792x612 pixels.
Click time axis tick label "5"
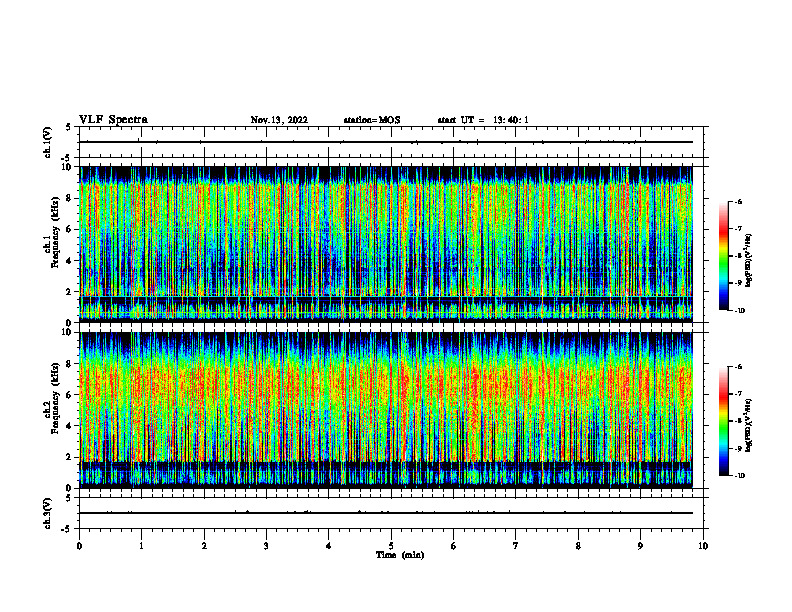[391, 546]
